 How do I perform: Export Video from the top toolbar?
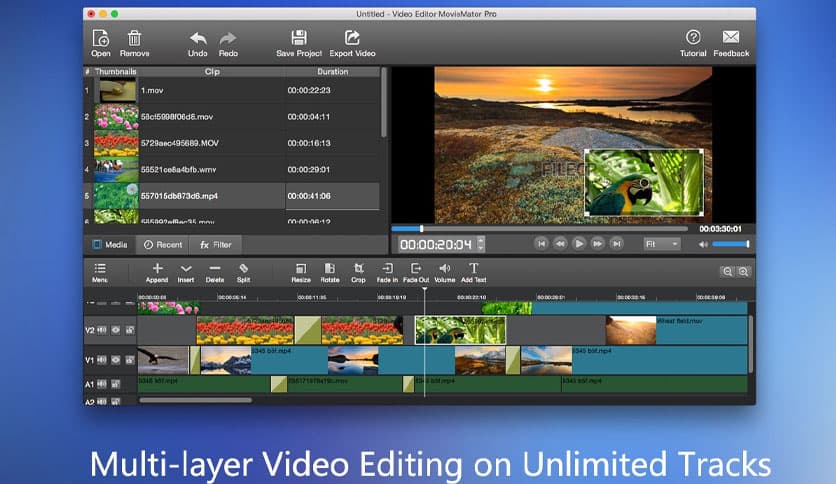352,43
